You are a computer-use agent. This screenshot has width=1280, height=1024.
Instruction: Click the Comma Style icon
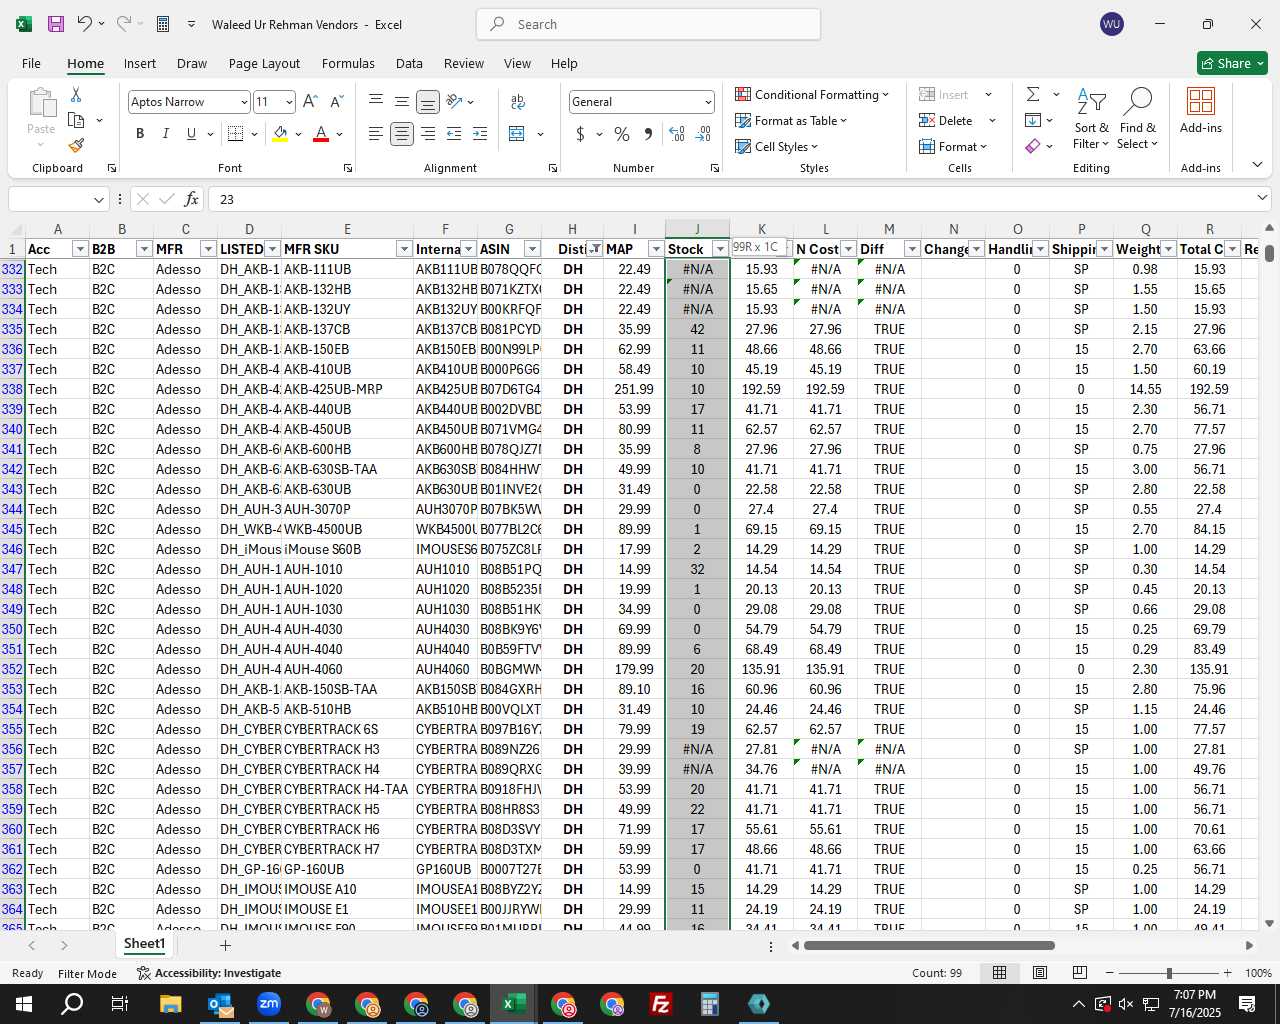tap(648, 133)
